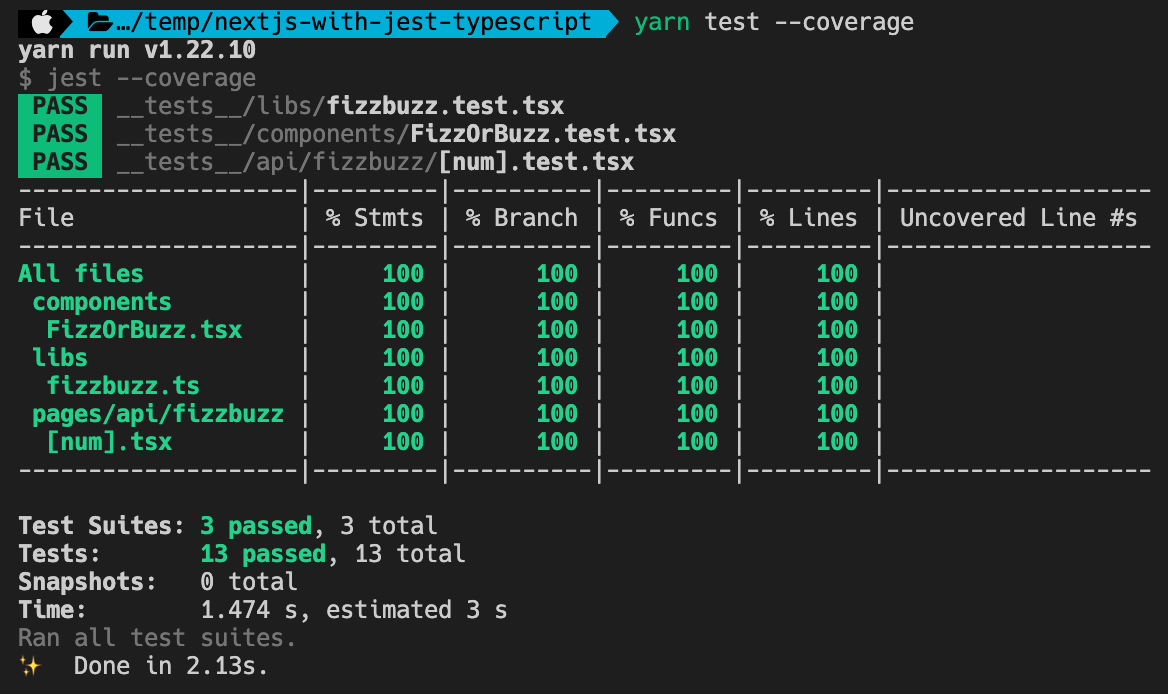Click the 'yarn run v1.22.10' line
The height and width of the screenshot is (694, 1168).
(137, 51)
